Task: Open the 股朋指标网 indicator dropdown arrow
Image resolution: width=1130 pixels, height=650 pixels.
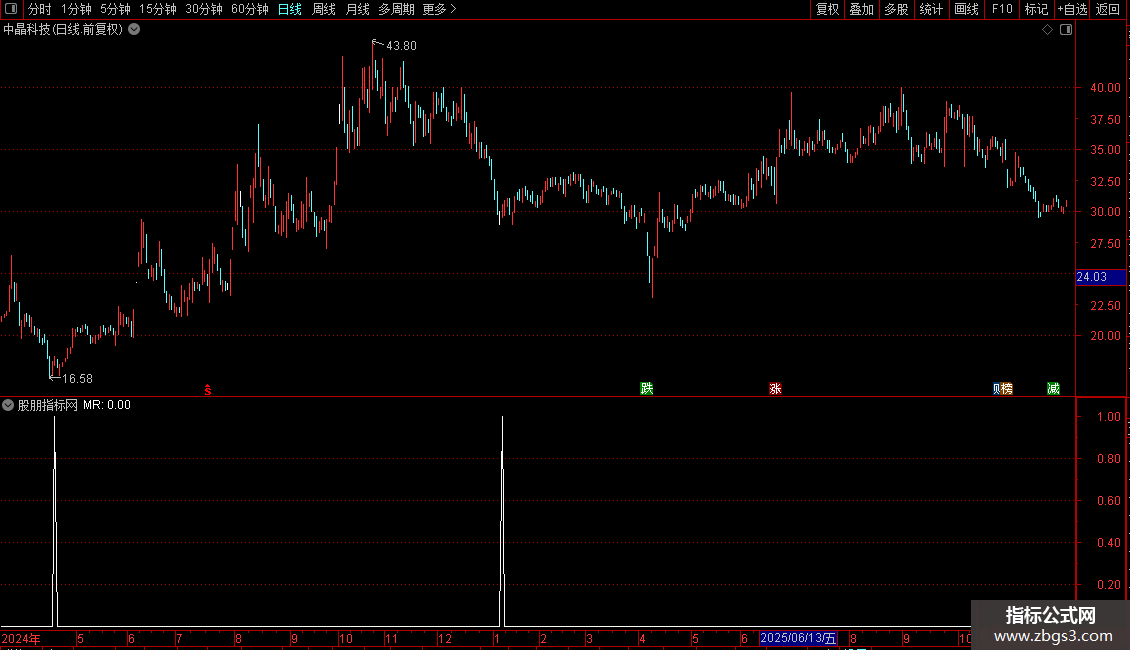Action: (x=8, y=405)
